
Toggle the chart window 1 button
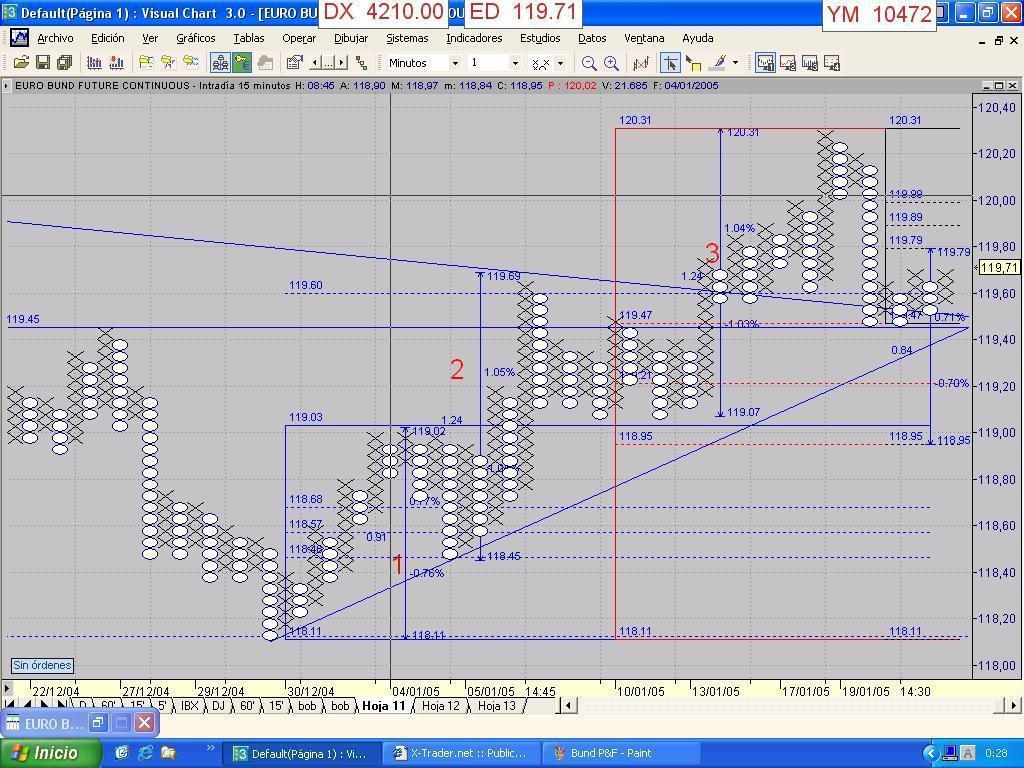pos(766,63)
